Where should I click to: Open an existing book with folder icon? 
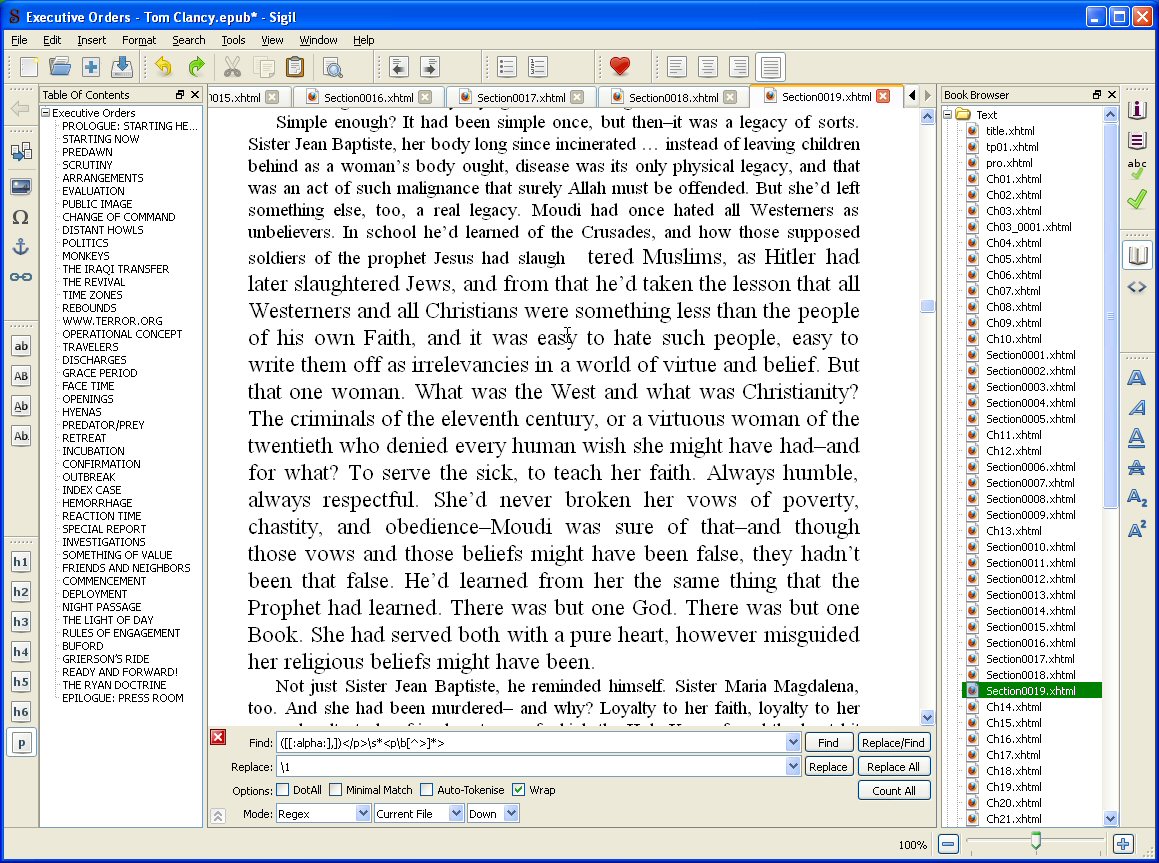point(60,67)
